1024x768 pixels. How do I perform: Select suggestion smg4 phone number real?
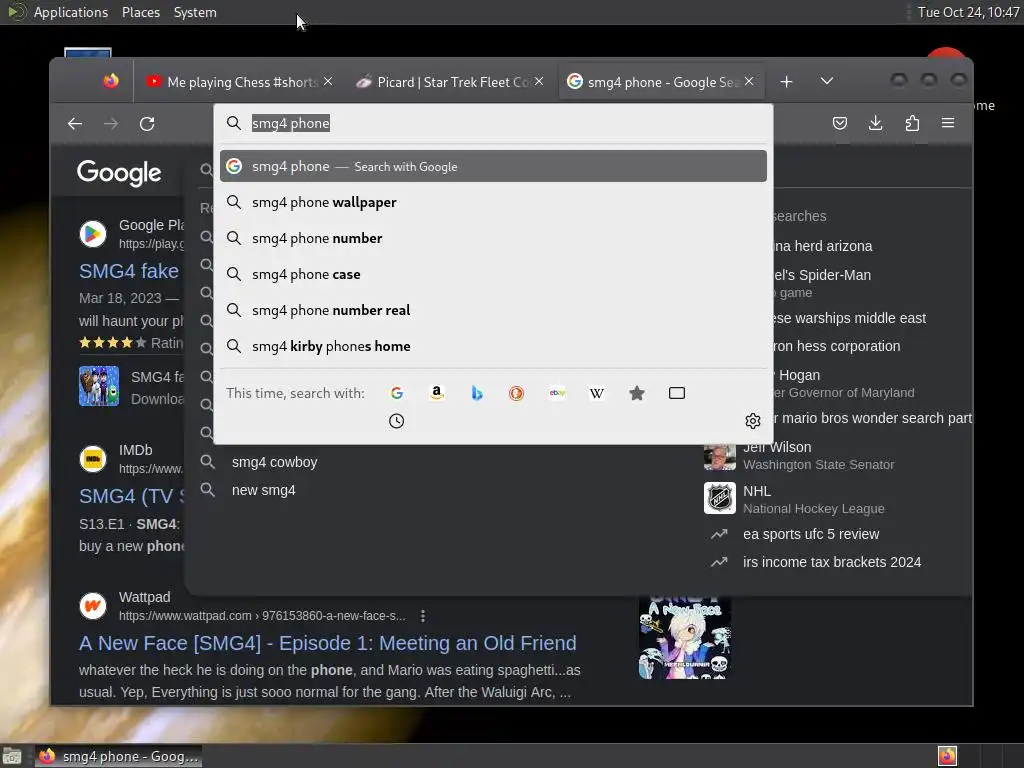(493, 310)
